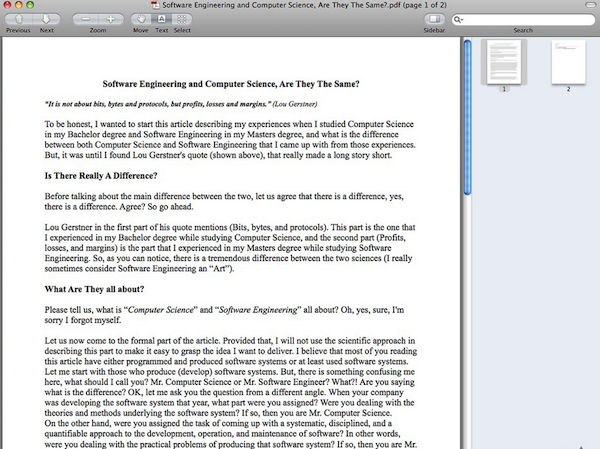Viewport: 600px width, 449px height.
Task: Go to the Previous page
Action: point(19,19)
